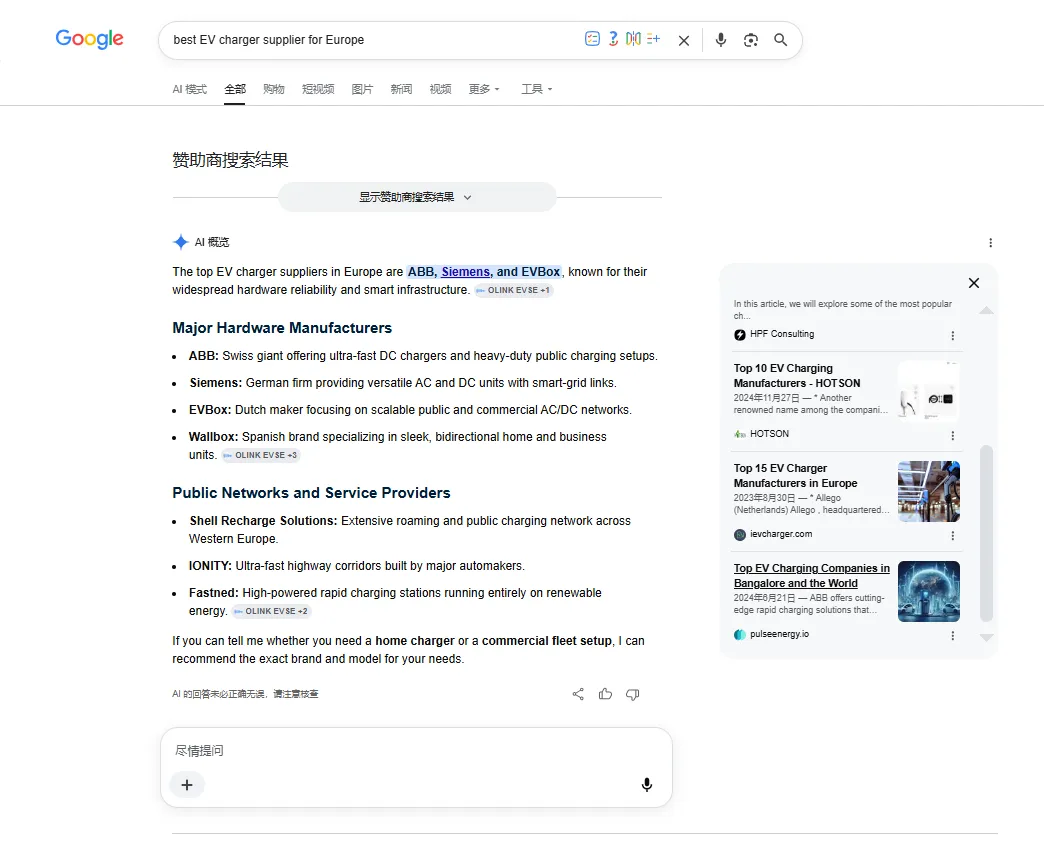Click the 'Major Hardware Manufacturers' heading
This screenshot has height=845, width=1044.
coord(282,328)
